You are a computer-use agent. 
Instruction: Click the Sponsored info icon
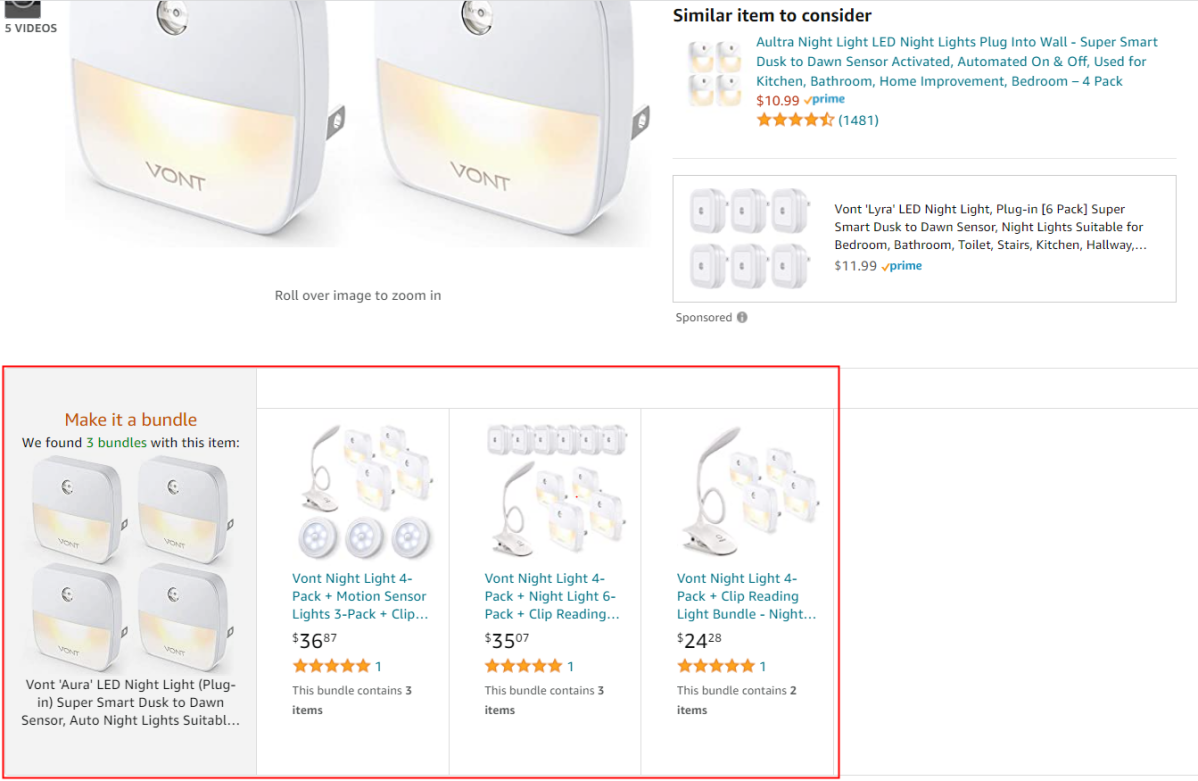(x=742, y=318)
